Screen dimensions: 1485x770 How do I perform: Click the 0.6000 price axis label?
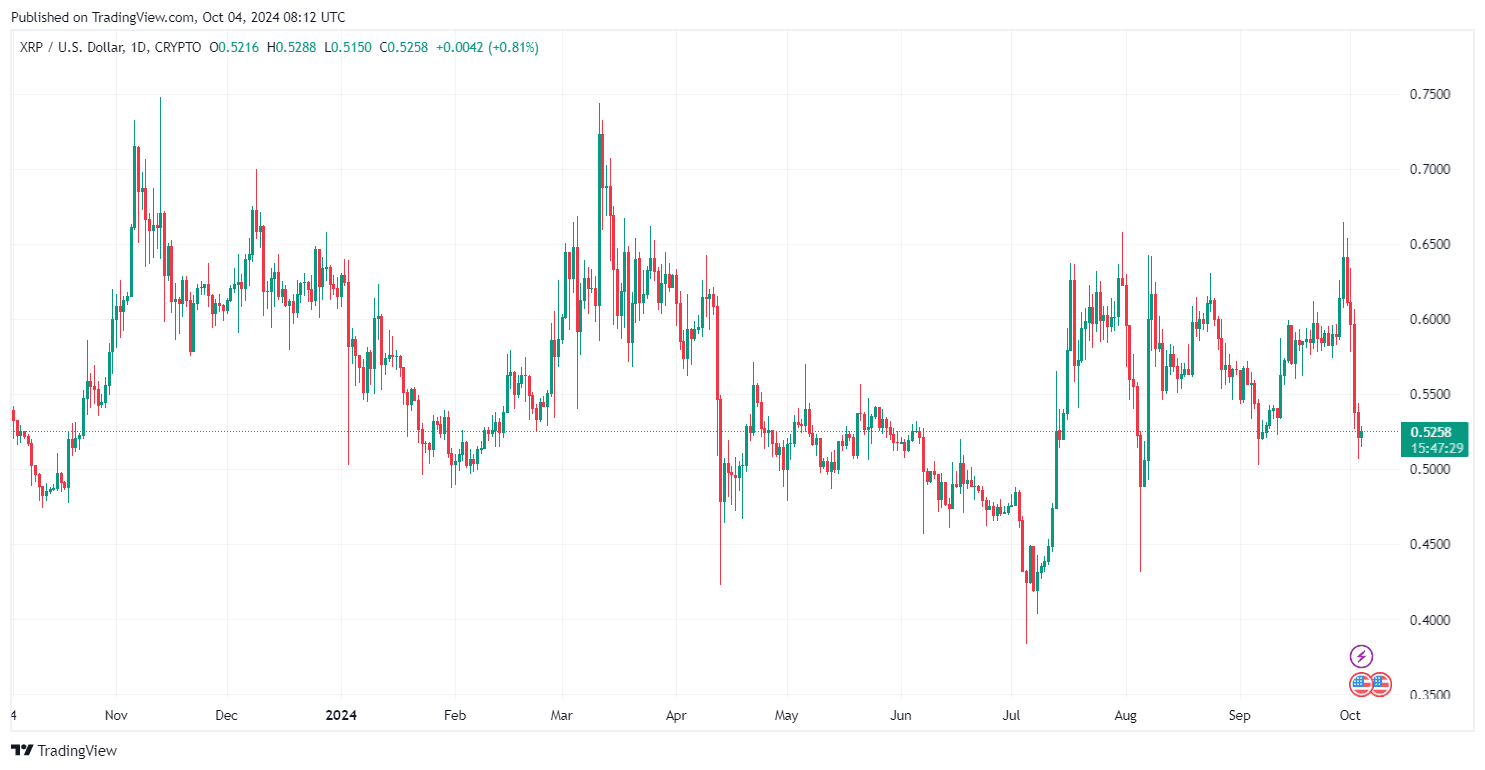1430,320
